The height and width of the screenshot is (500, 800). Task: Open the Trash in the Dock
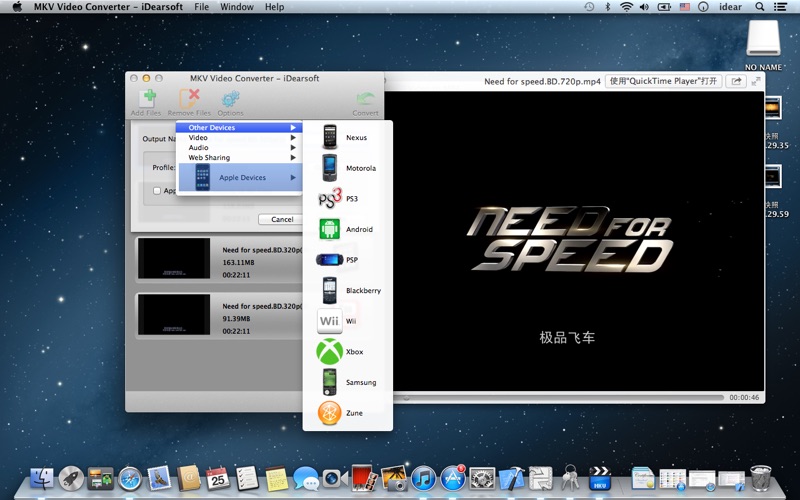point(761,478)
